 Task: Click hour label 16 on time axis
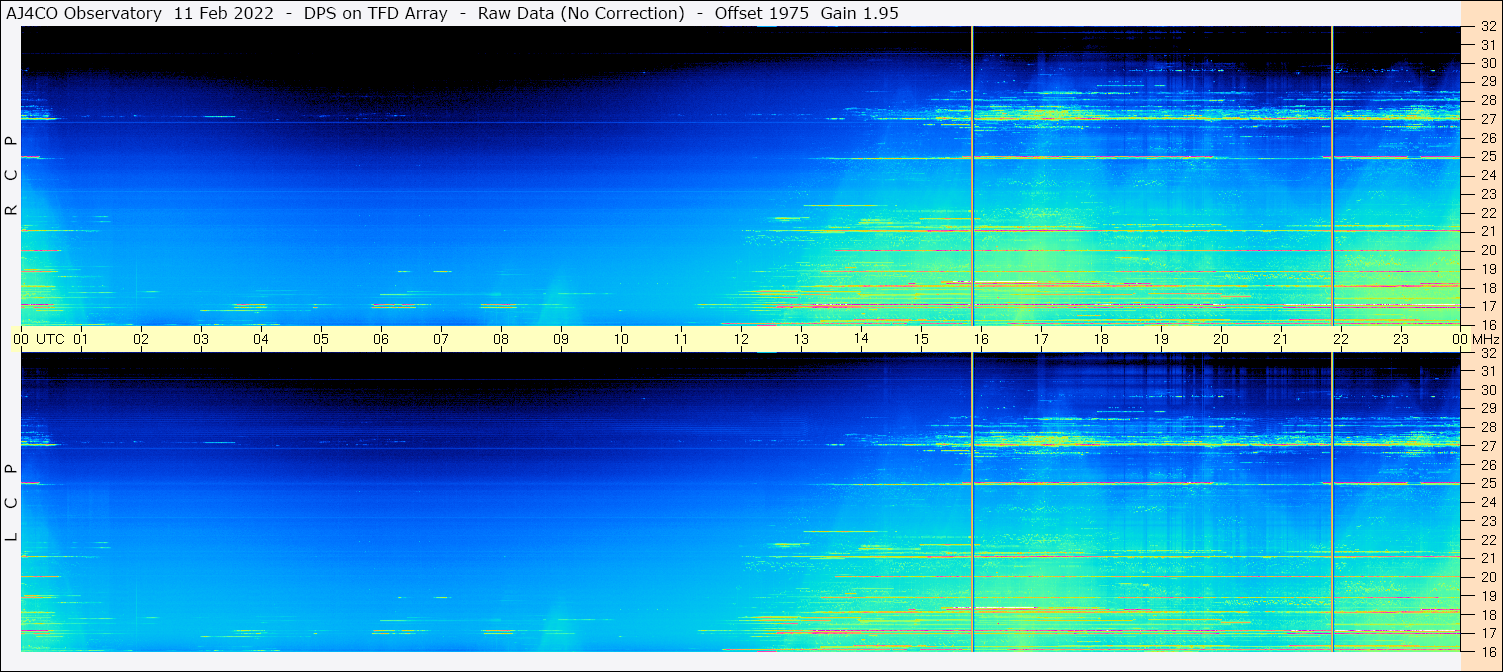coord(981,339)
